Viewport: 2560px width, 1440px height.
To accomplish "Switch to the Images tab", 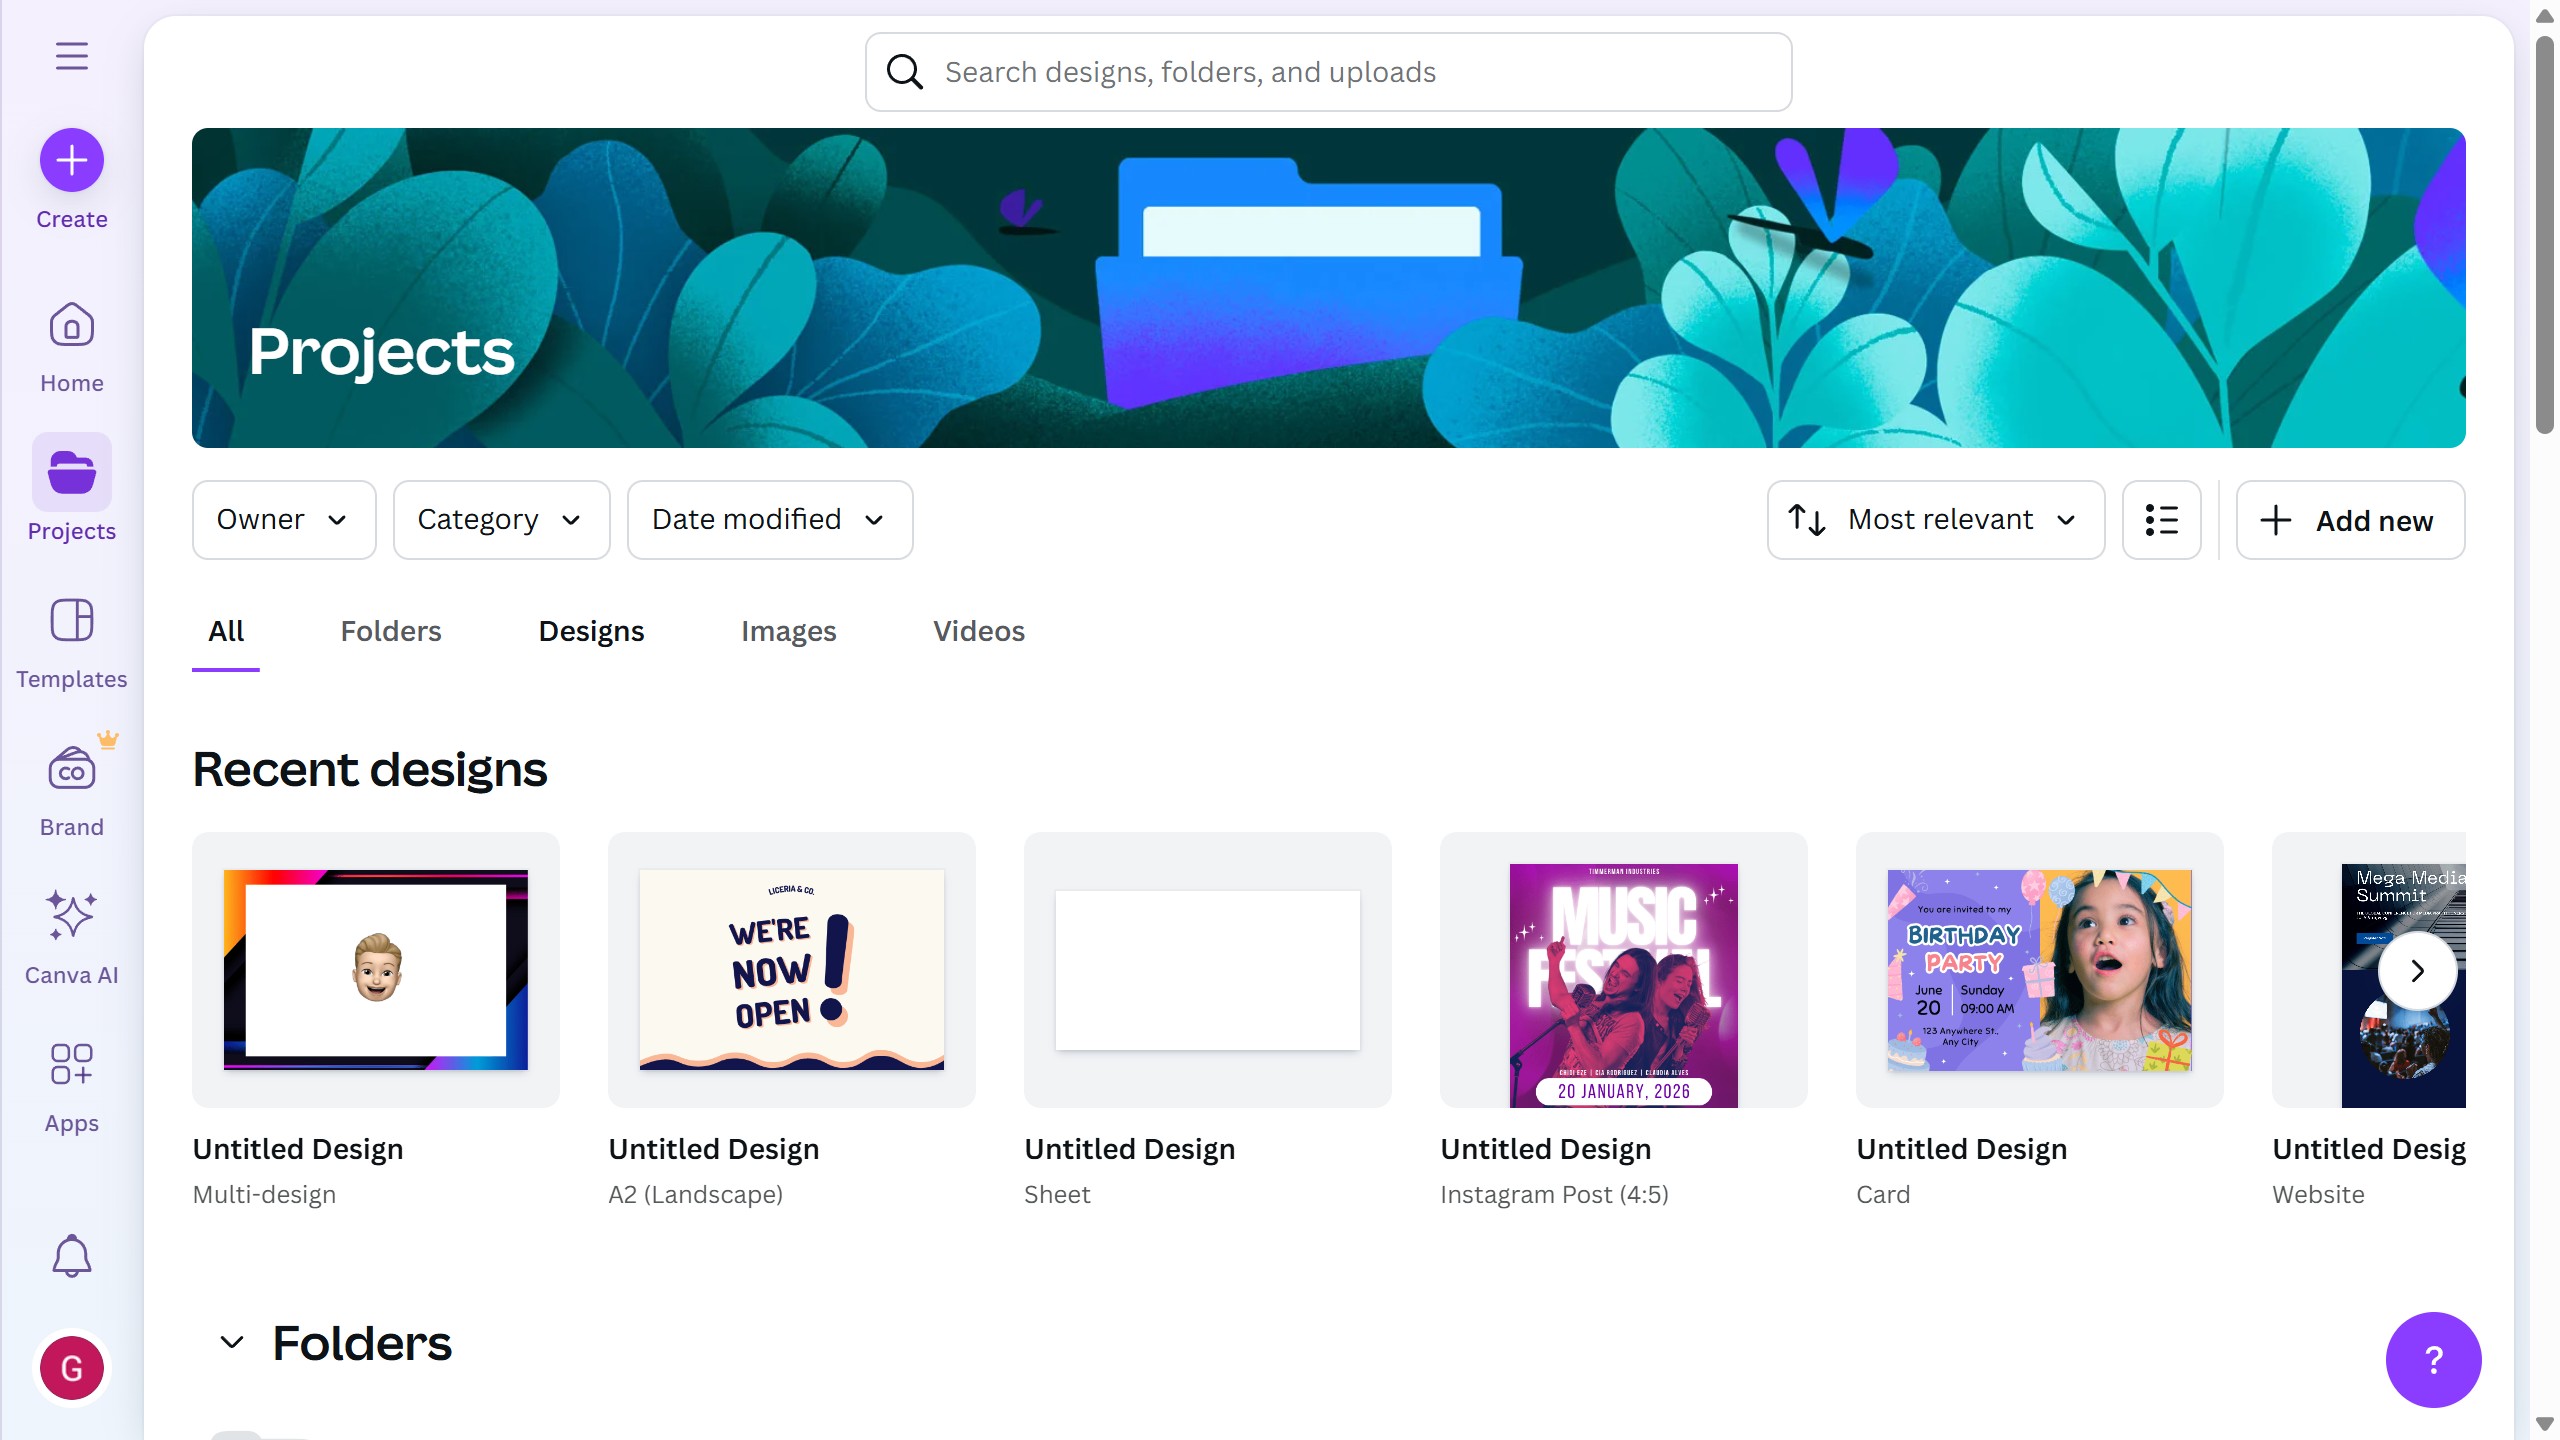I will [x=788, y=631].
